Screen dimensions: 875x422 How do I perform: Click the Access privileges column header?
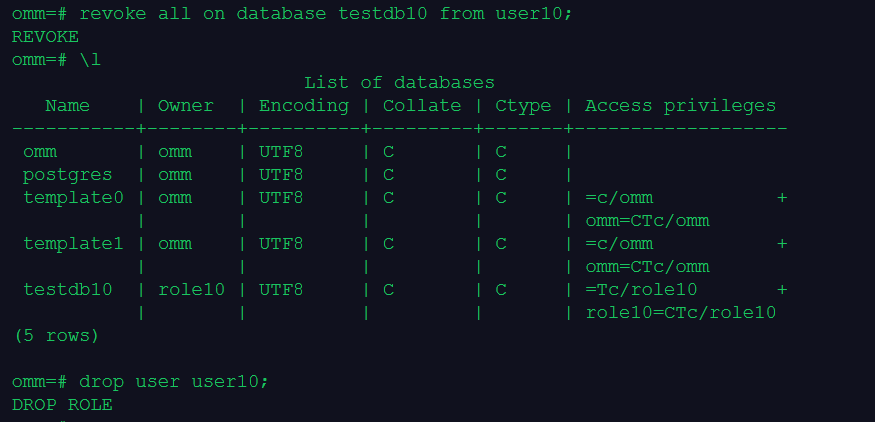pos(680,106)
